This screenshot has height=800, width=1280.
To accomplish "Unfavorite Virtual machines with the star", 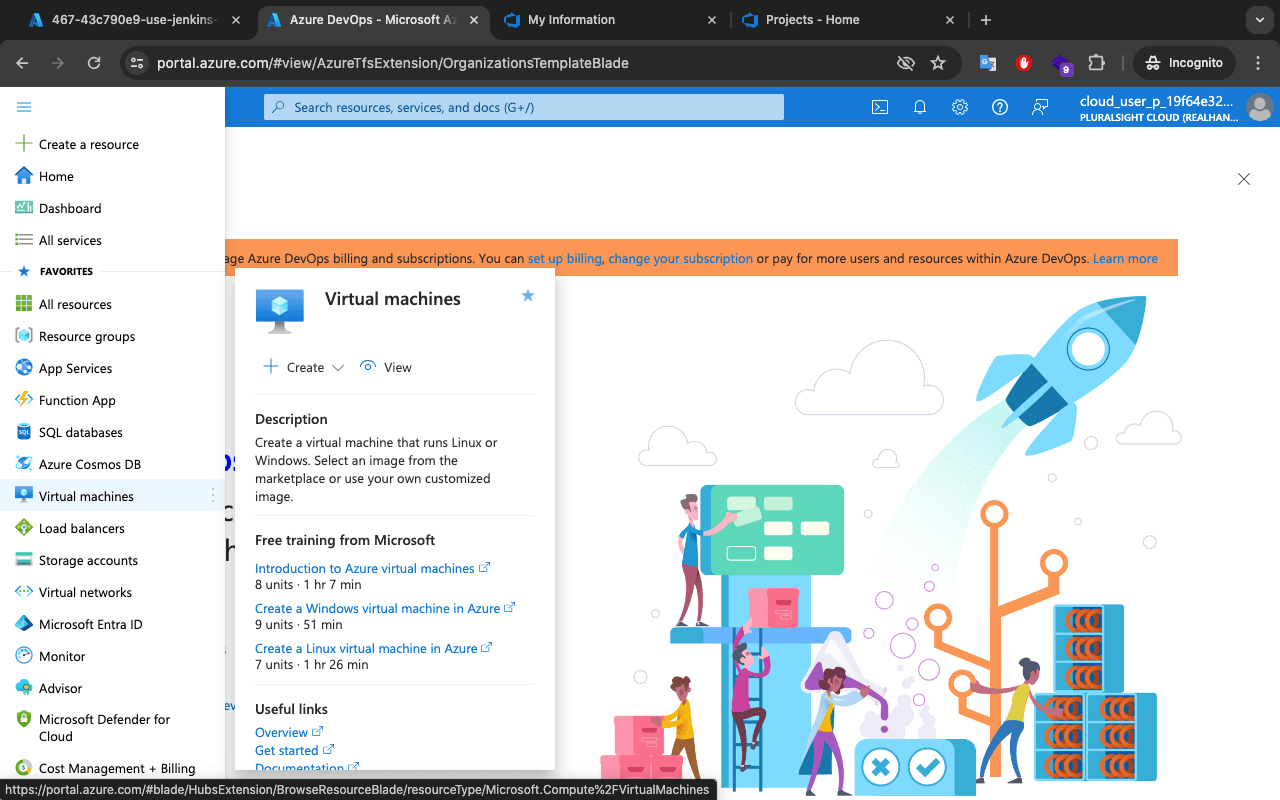I will pyautogui.click(x=528, y=296).
